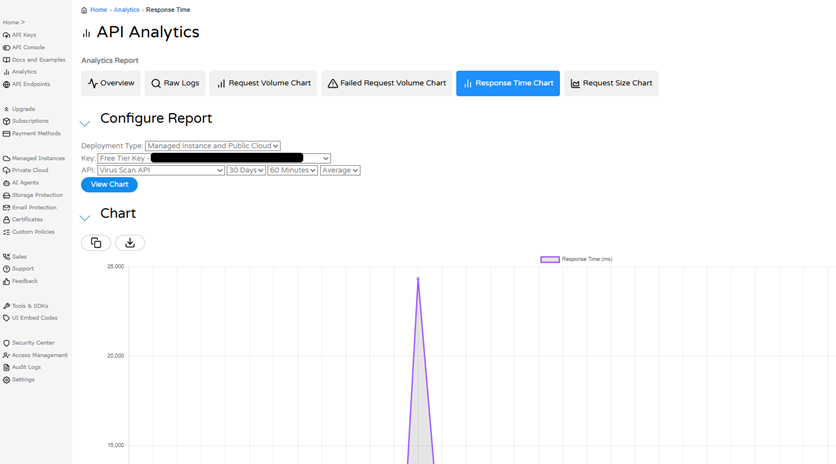Open Analytics from the sidebar

pos(20,72)
